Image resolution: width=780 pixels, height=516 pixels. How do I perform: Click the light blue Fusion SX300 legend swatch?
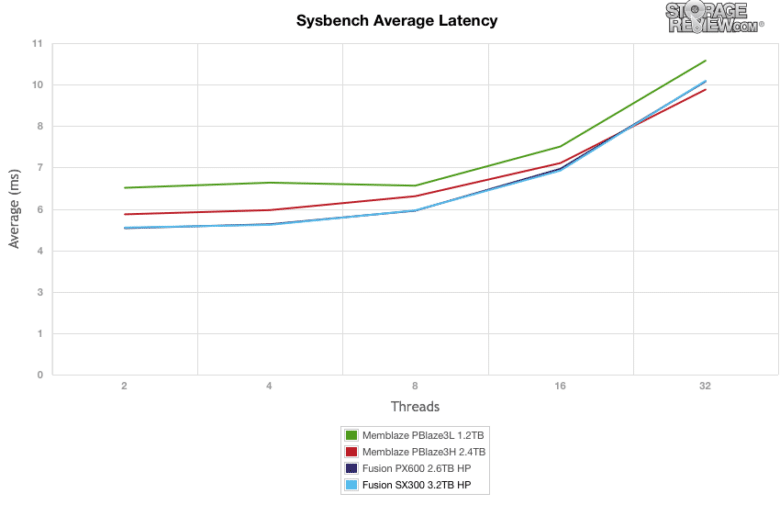[351, 485]
